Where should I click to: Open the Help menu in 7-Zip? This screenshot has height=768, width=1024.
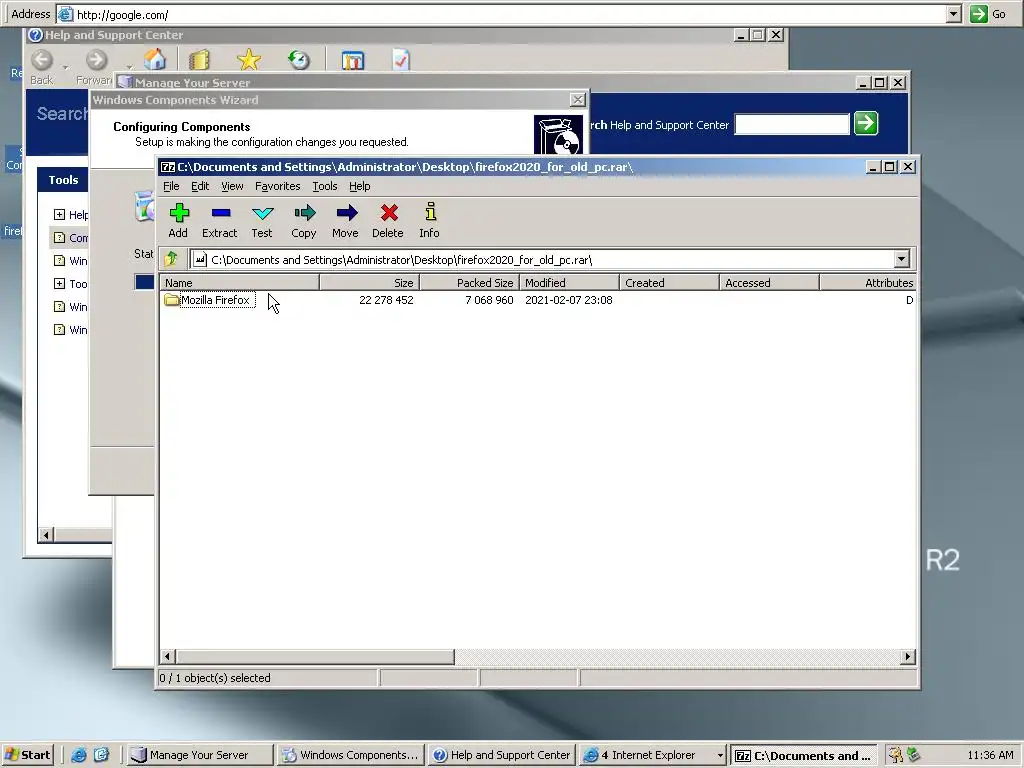[359, 186]
